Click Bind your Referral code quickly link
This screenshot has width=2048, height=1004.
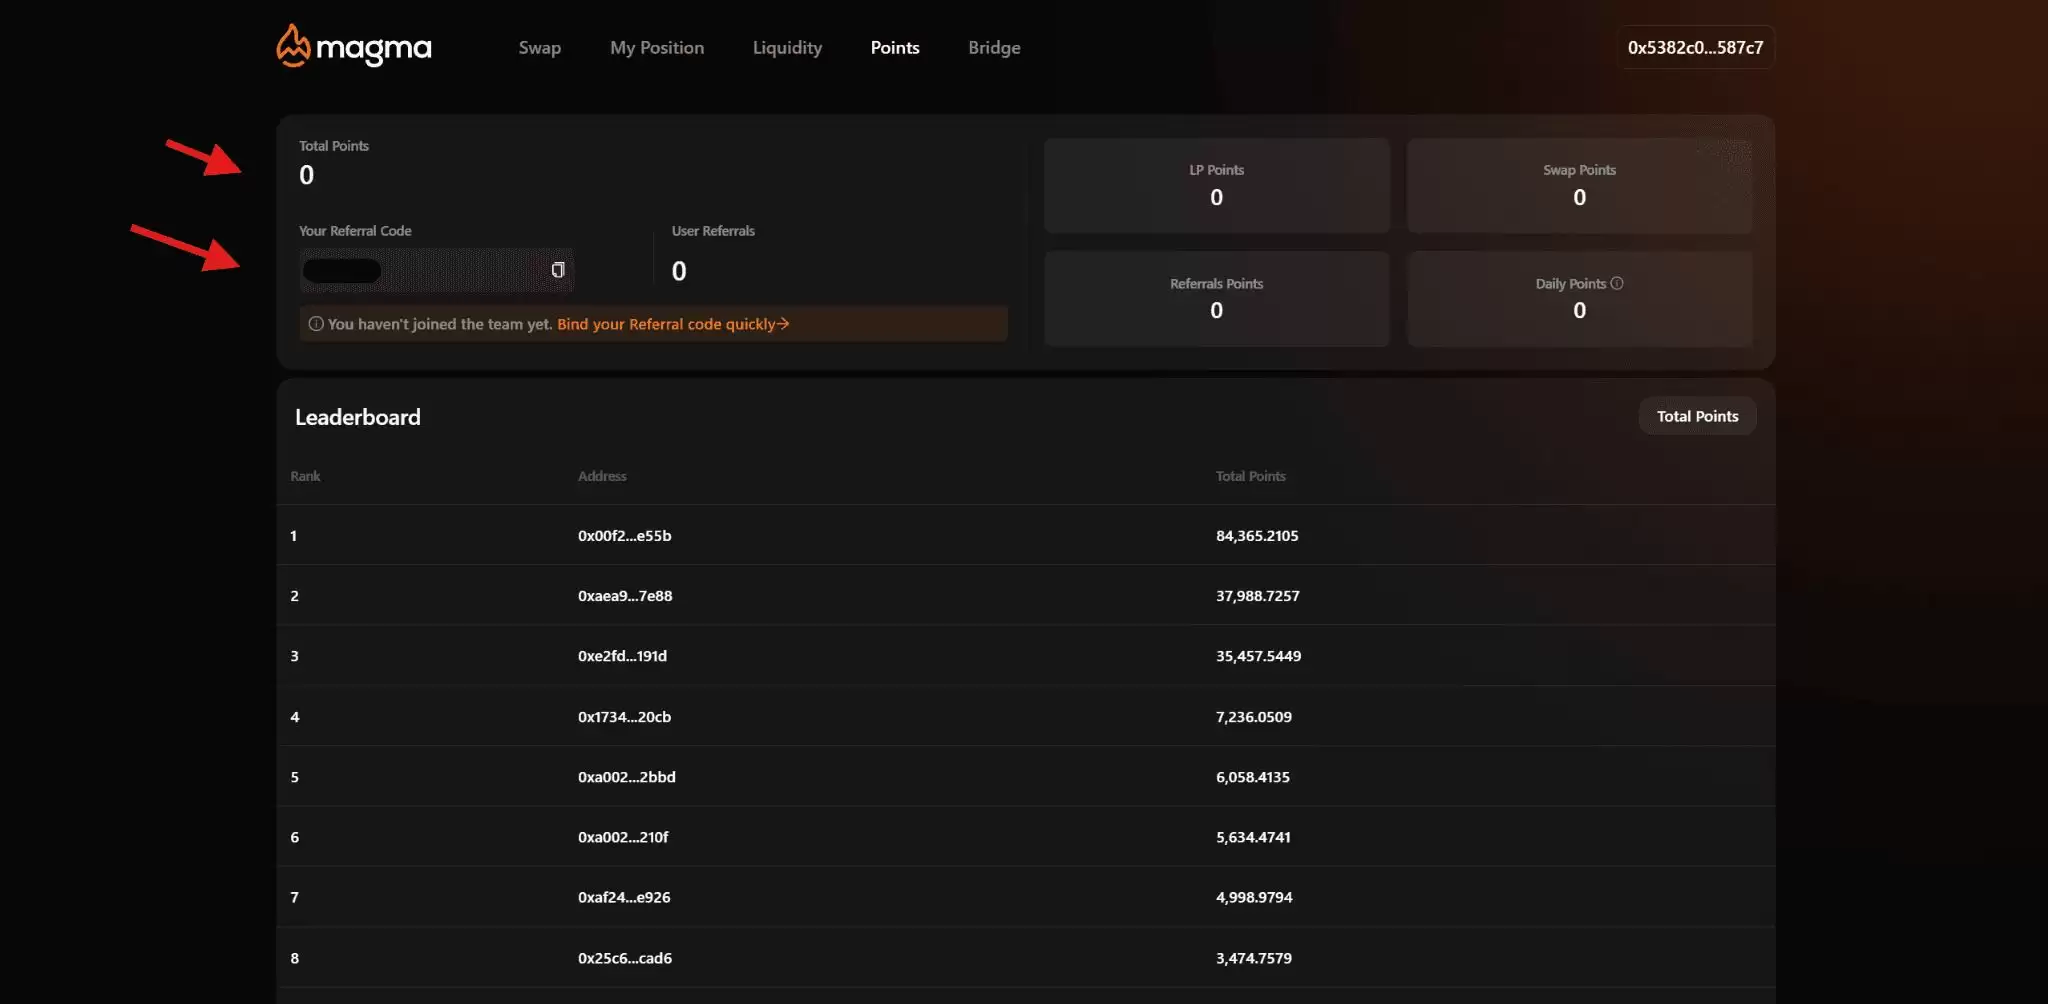point(672,324)
